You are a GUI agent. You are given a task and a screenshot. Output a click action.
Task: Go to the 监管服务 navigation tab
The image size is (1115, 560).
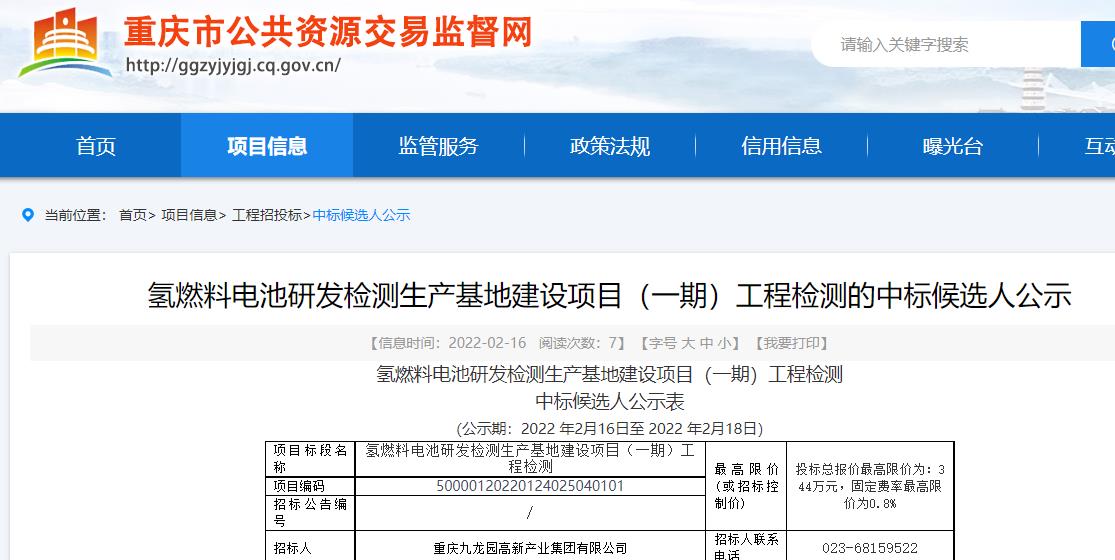438,146
